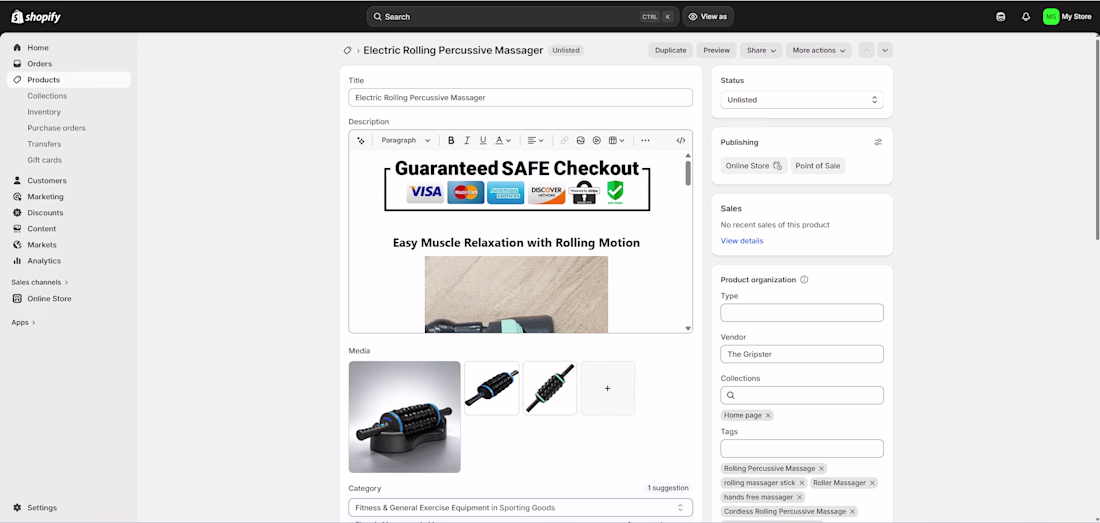The height and width of the screenshot is (523, 1100).
Task: Insert a link in description
Action: 565,140
